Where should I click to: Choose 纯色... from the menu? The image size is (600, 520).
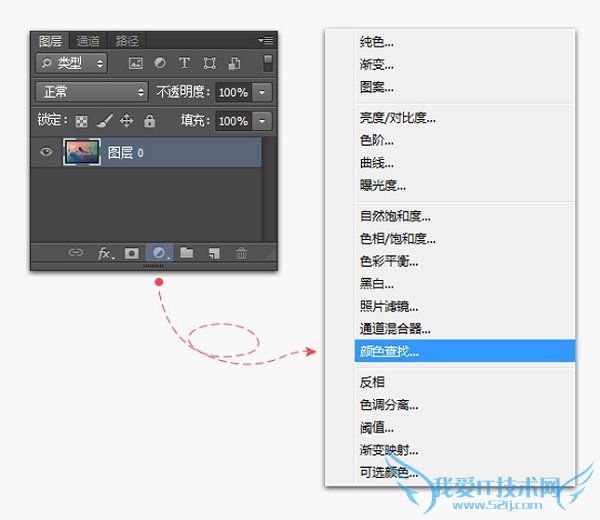[x=465, y=42]
